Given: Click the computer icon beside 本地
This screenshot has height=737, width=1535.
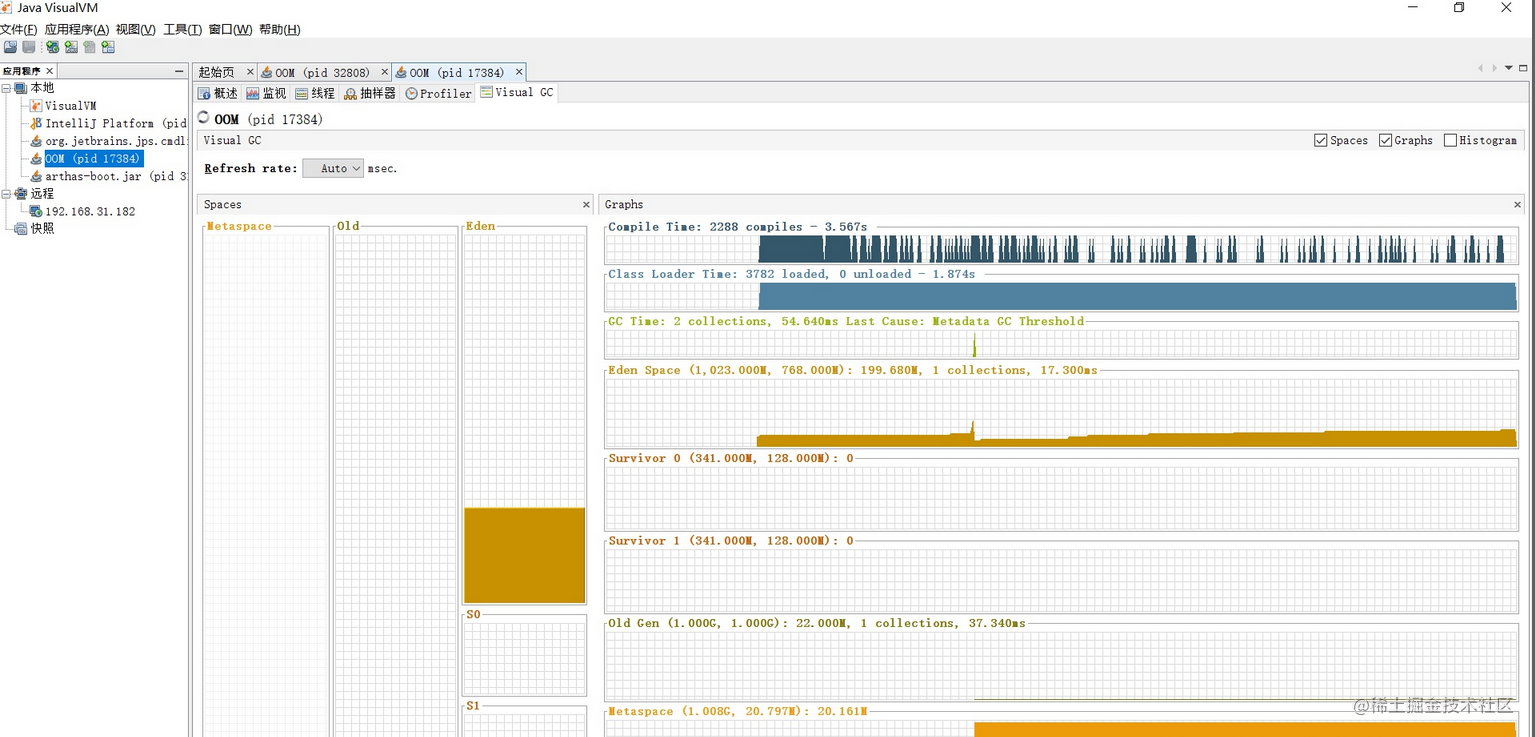Looking at the screenshot, I should click(x=21, y=88).
